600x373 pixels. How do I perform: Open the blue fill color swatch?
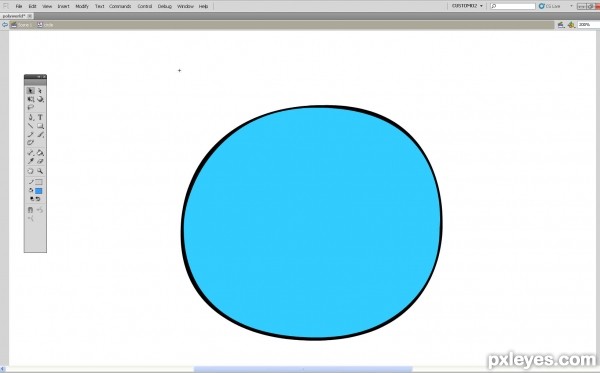pyautogui.click(x=39, y=191)
